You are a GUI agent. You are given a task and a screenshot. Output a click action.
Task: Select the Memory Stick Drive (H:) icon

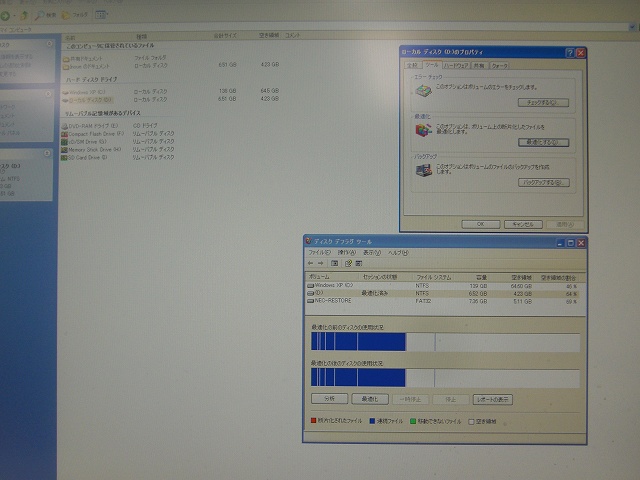(x=64, y=150)
